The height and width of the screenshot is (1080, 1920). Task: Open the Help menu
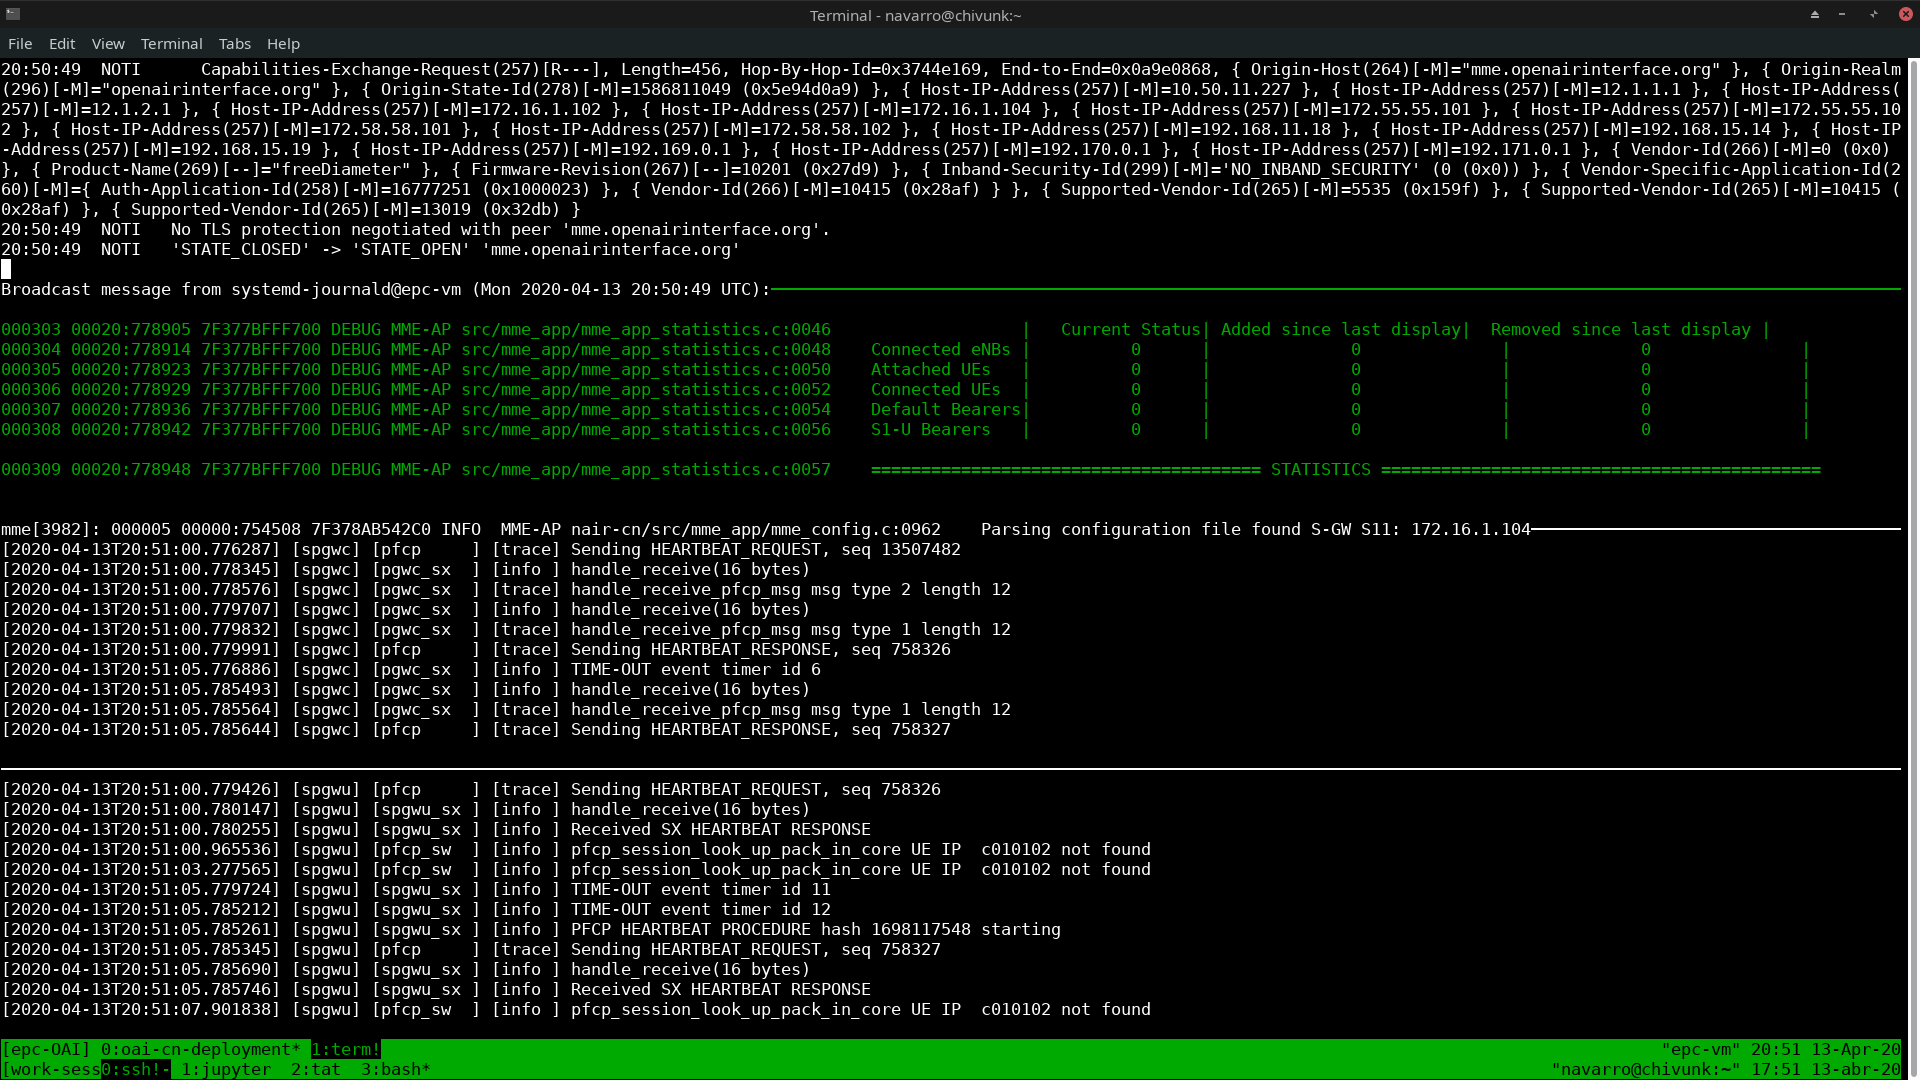pos(283,44)
